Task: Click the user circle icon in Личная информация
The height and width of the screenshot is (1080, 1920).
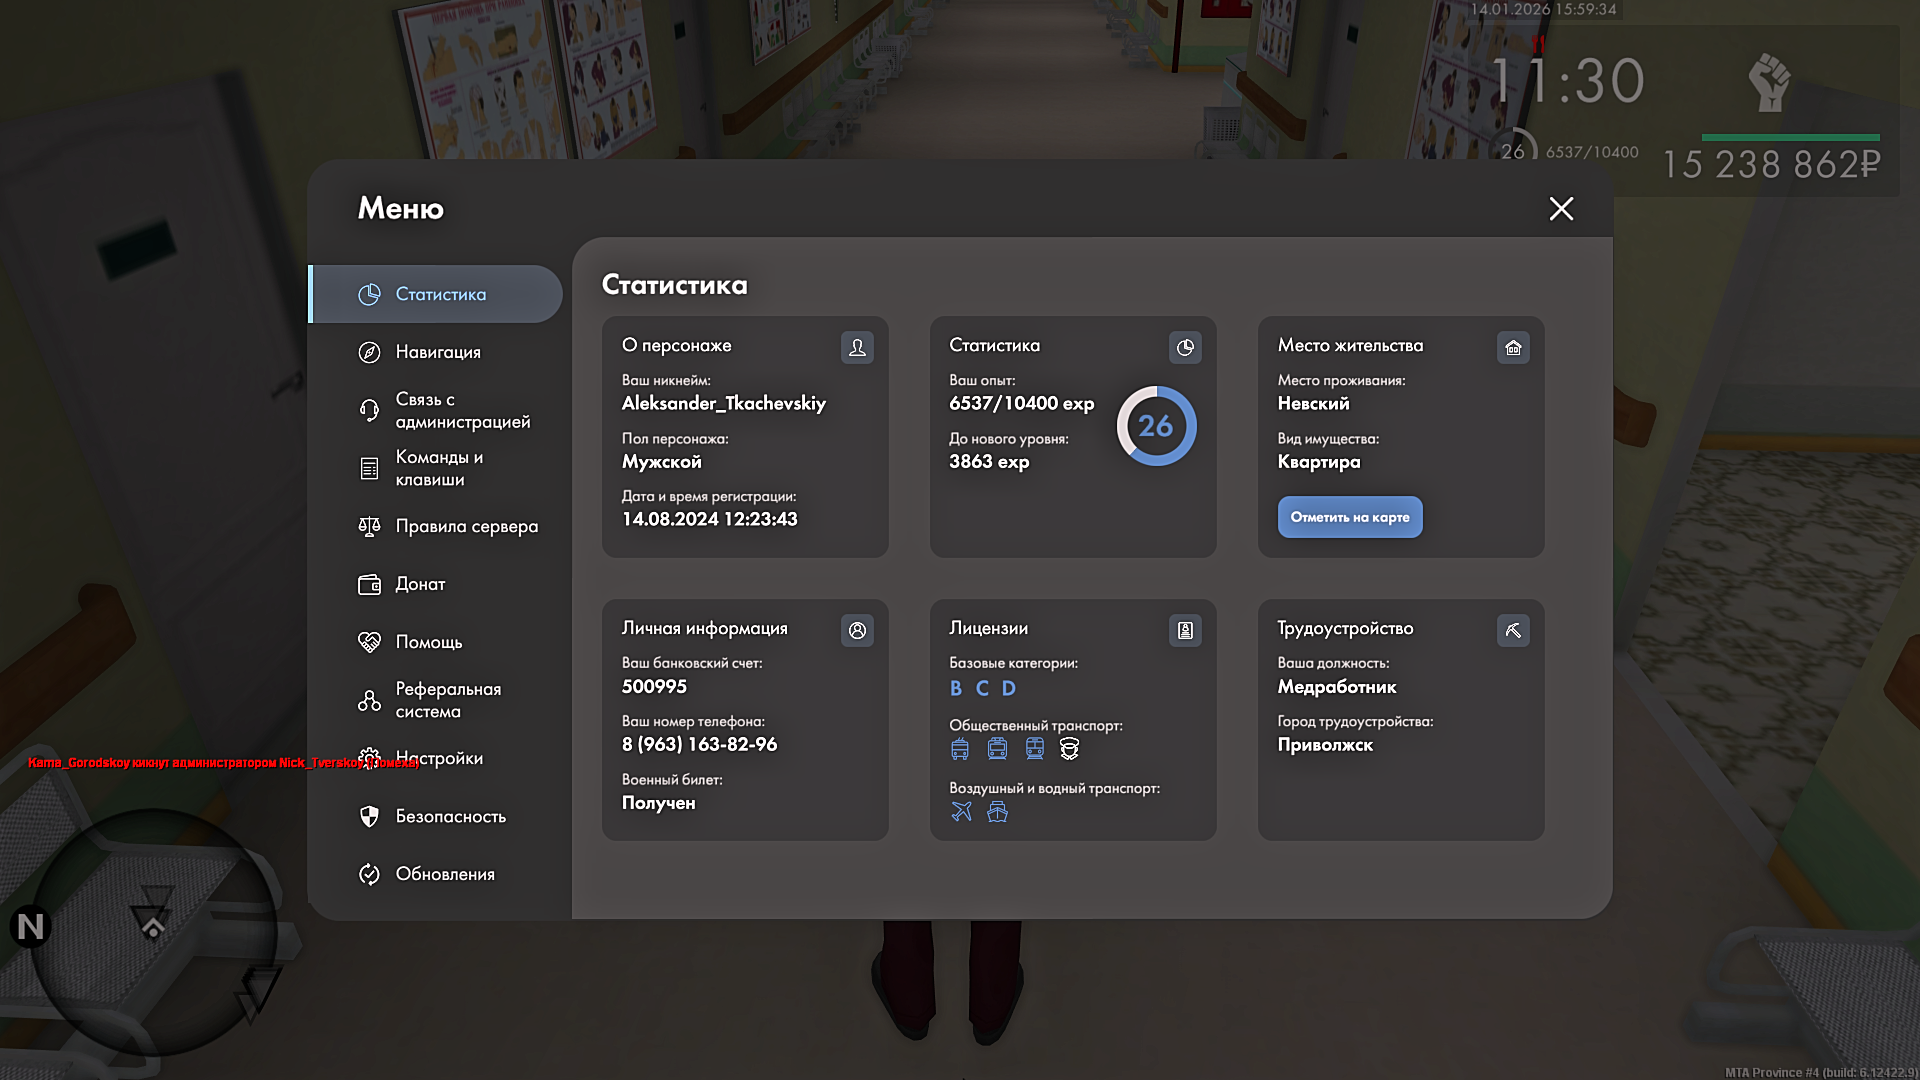Action: (857, 630)
